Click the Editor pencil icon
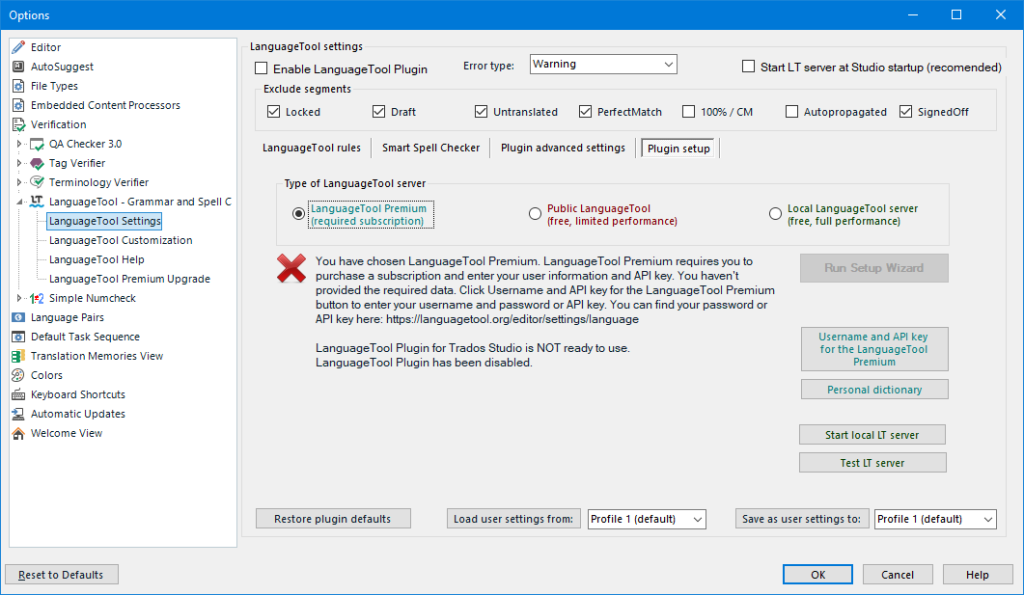The width and height of the screenshot is (1024, 595). coord(18,47)
